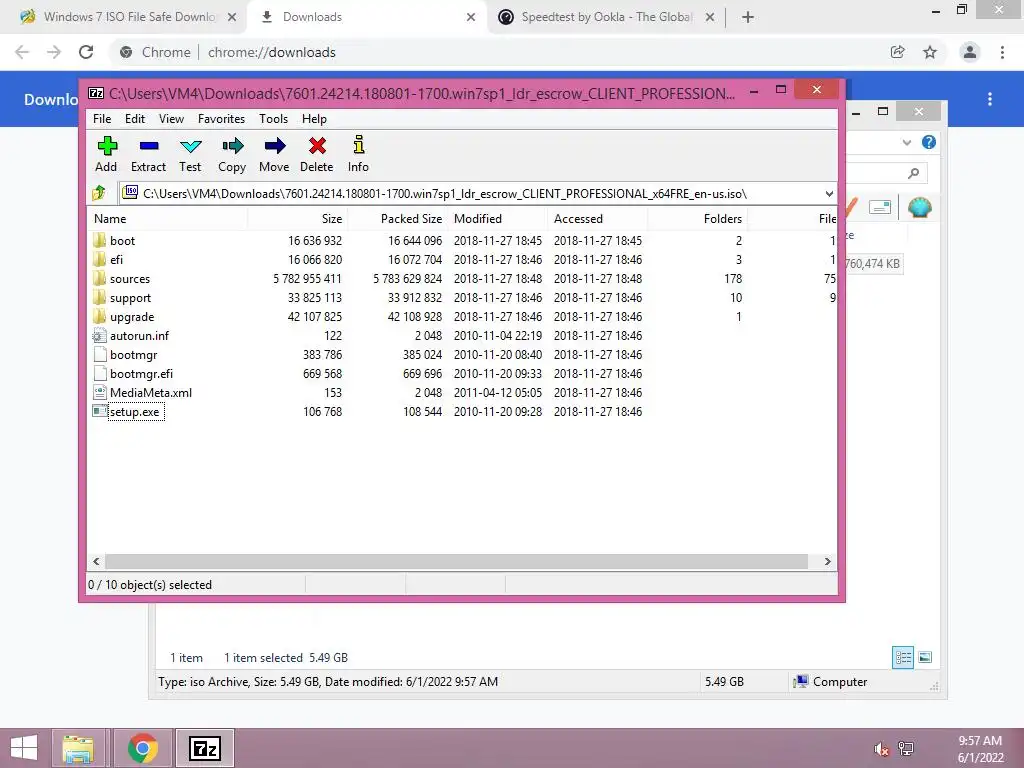Bookmark this page with star icon
The image size is (1024, 768).
pos(930,52)
